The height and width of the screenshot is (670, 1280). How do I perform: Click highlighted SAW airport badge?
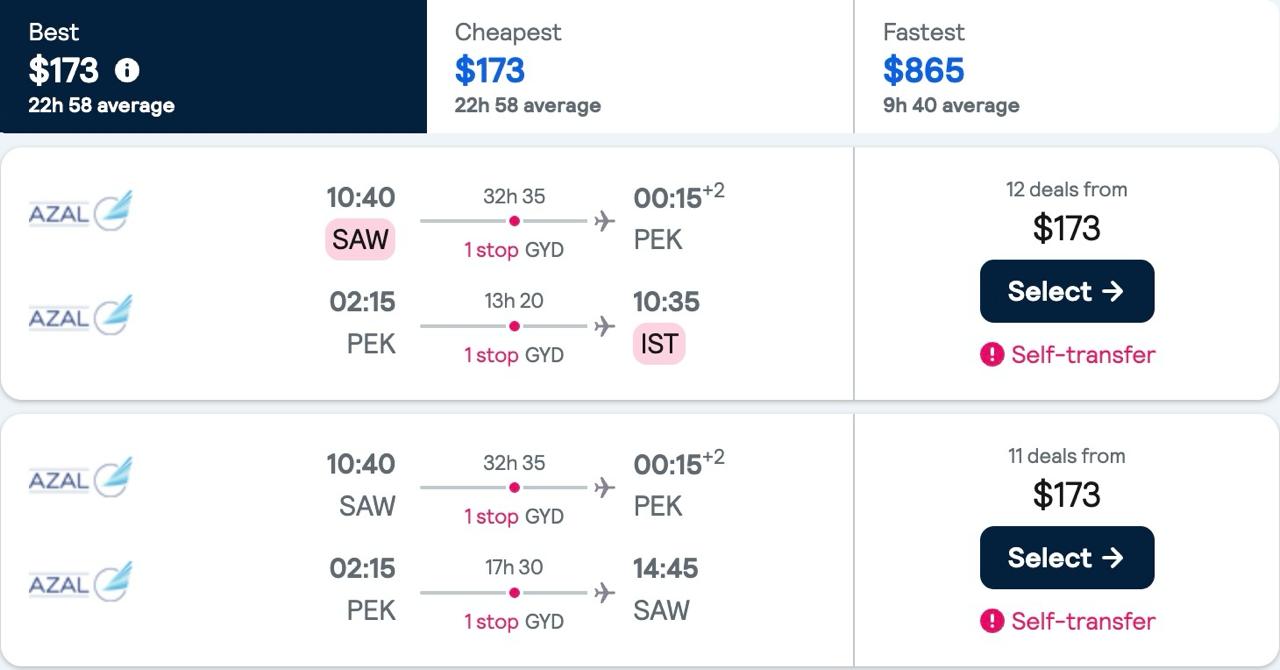360,240
